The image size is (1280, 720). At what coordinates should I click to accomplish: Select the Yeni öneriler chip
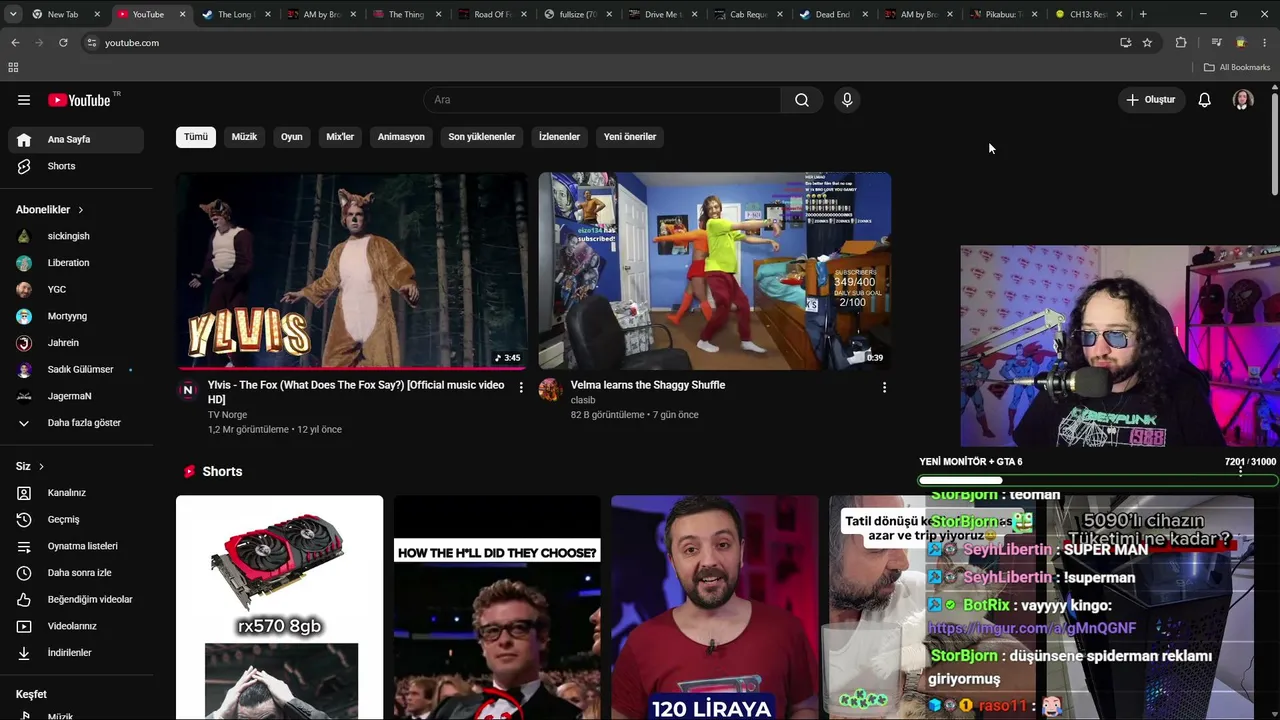(x=630, y=137)
